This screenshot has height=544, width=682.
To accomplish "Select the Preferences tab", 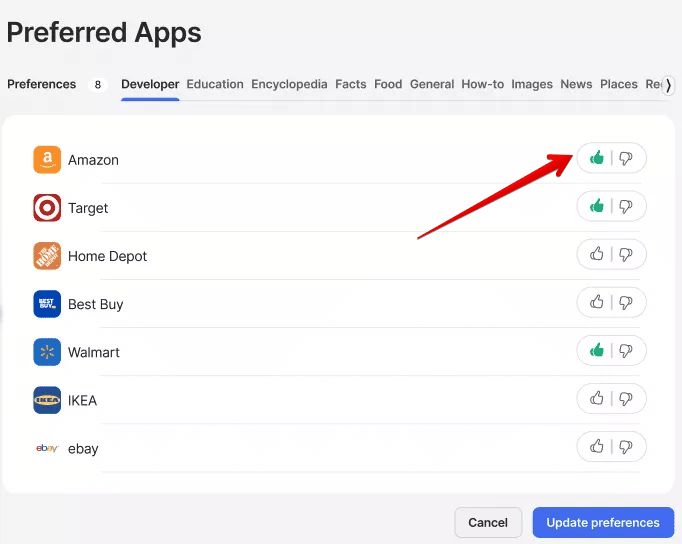I will [42, 84].
